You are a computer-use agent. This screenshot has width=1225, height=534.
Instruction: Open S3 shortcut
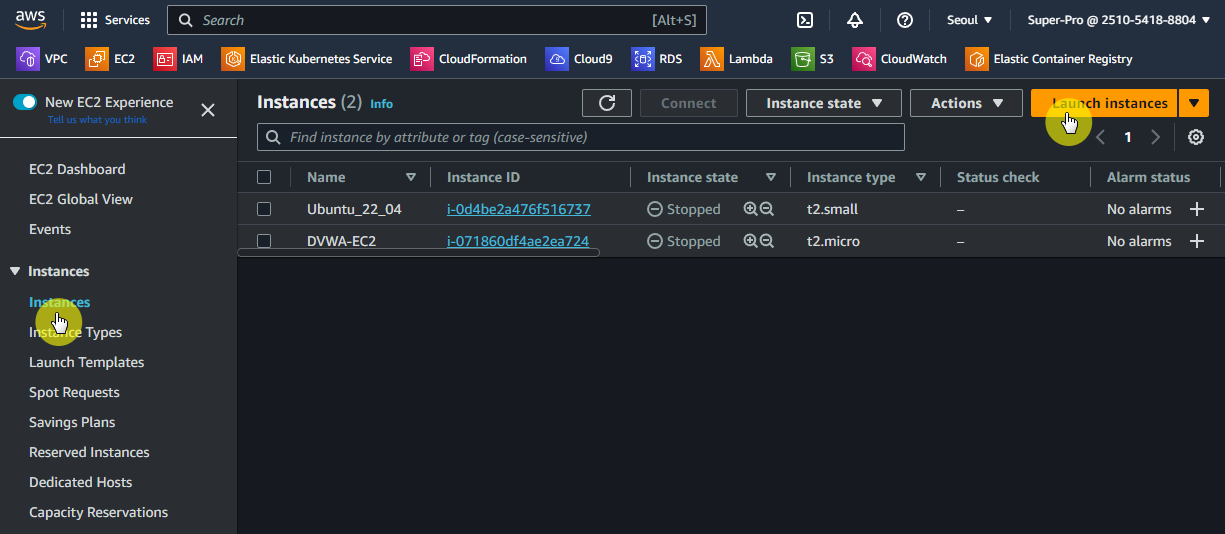[812, 59]
